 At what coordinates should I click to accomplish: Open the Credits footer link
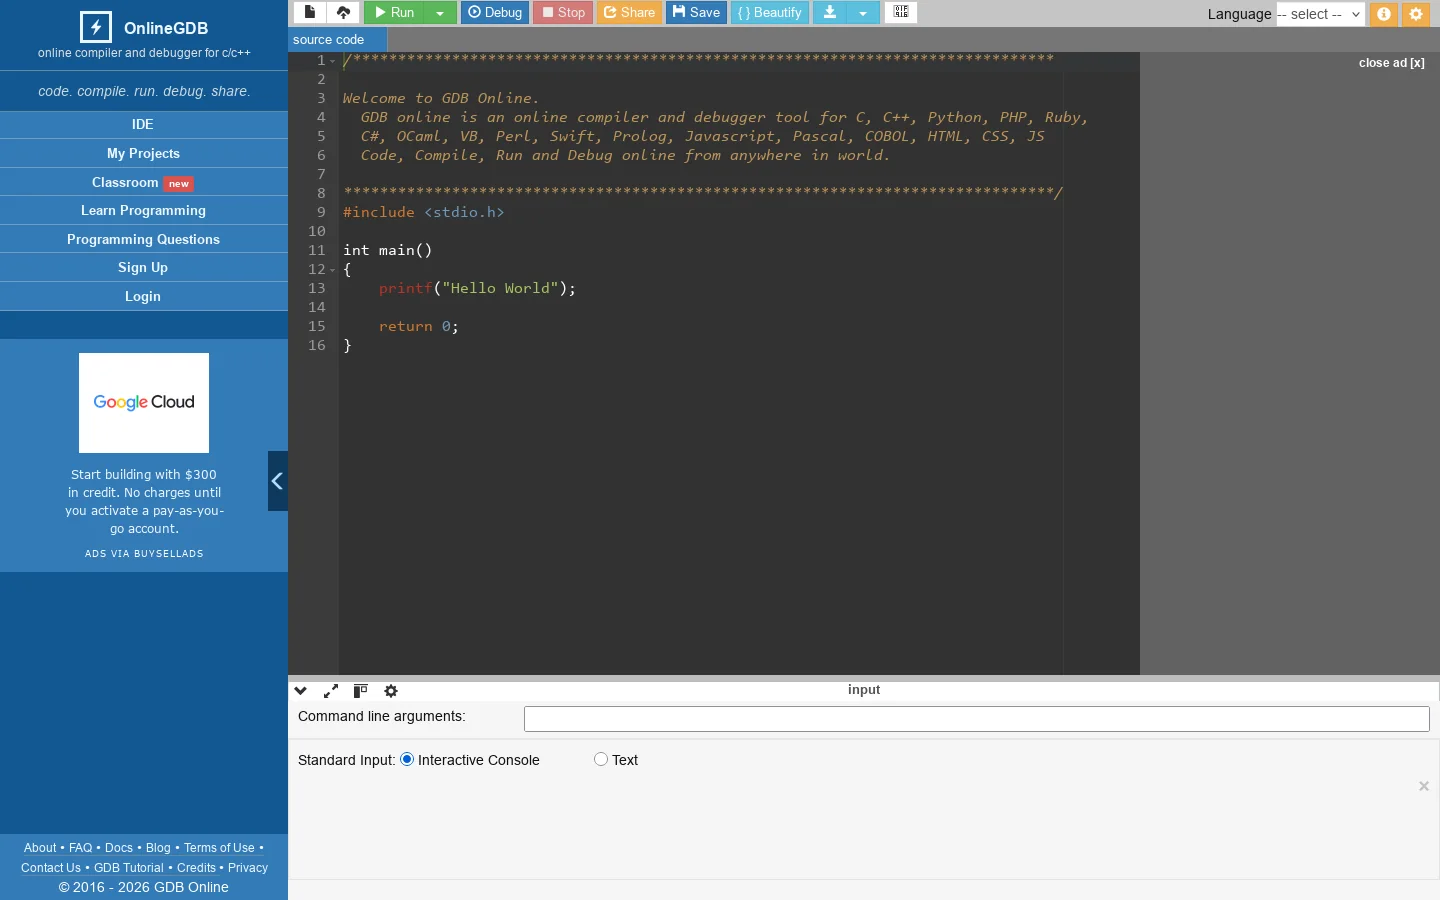tap(196, 868)
